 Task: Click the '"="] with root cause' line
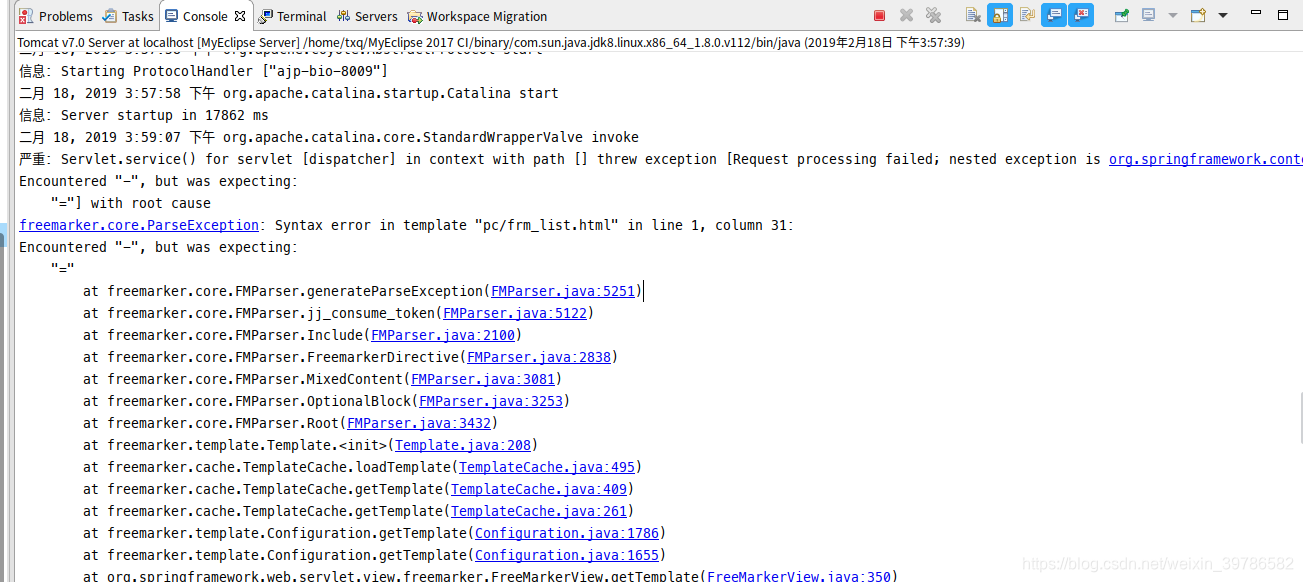coord(131,203)
